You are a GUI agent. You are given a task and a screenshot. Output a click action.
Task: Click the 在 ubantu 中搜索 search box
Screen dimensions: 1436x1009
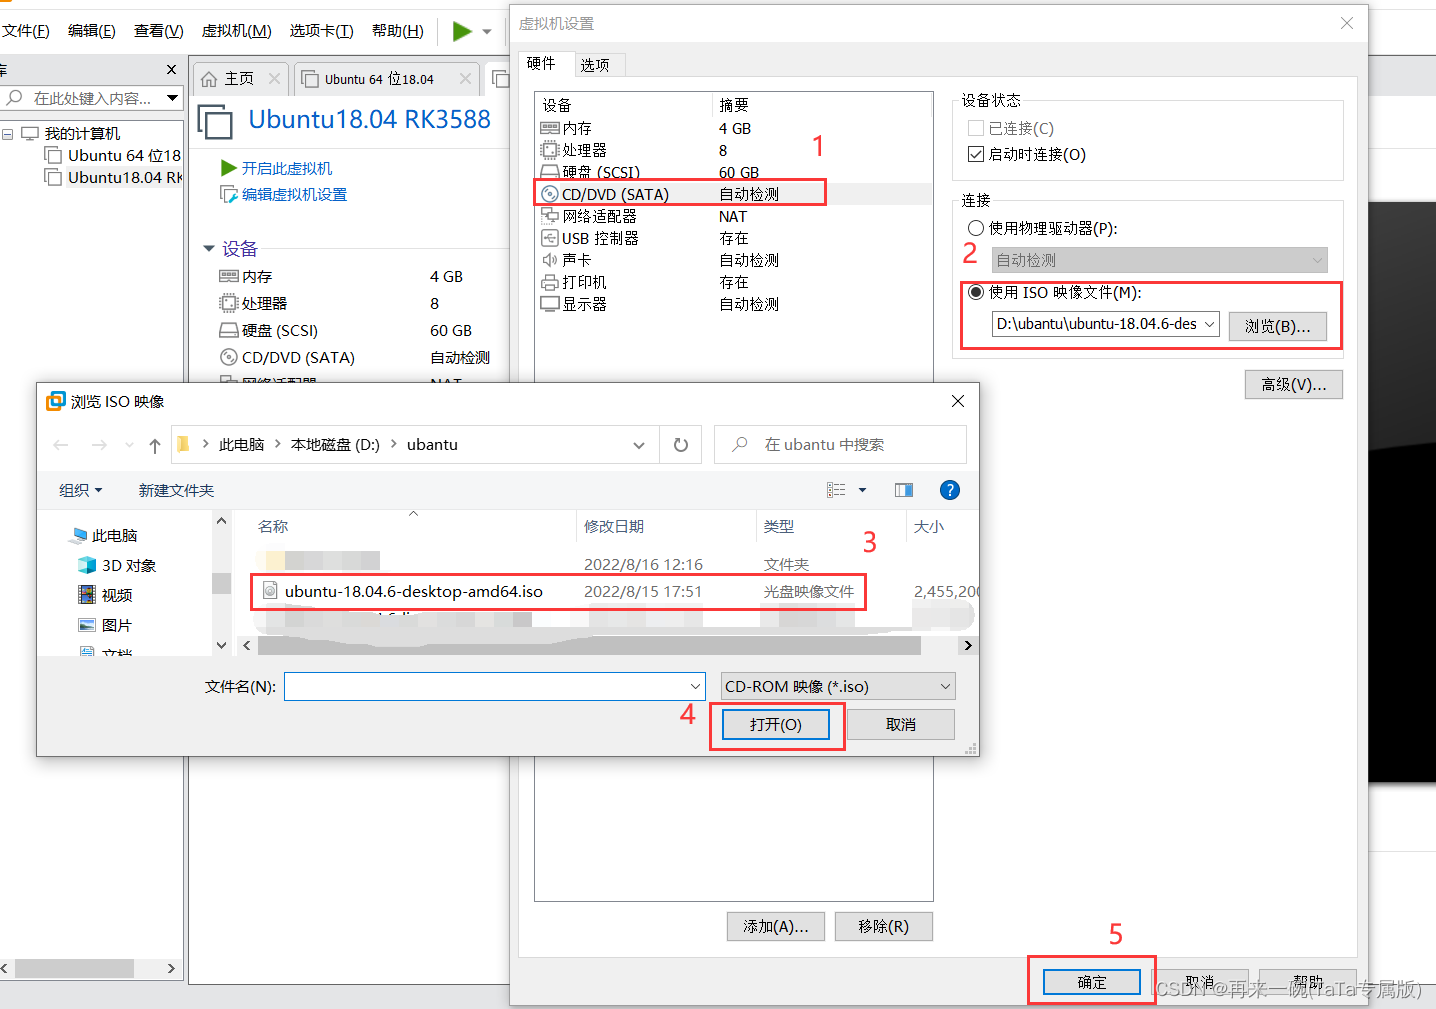coord(840,444)
